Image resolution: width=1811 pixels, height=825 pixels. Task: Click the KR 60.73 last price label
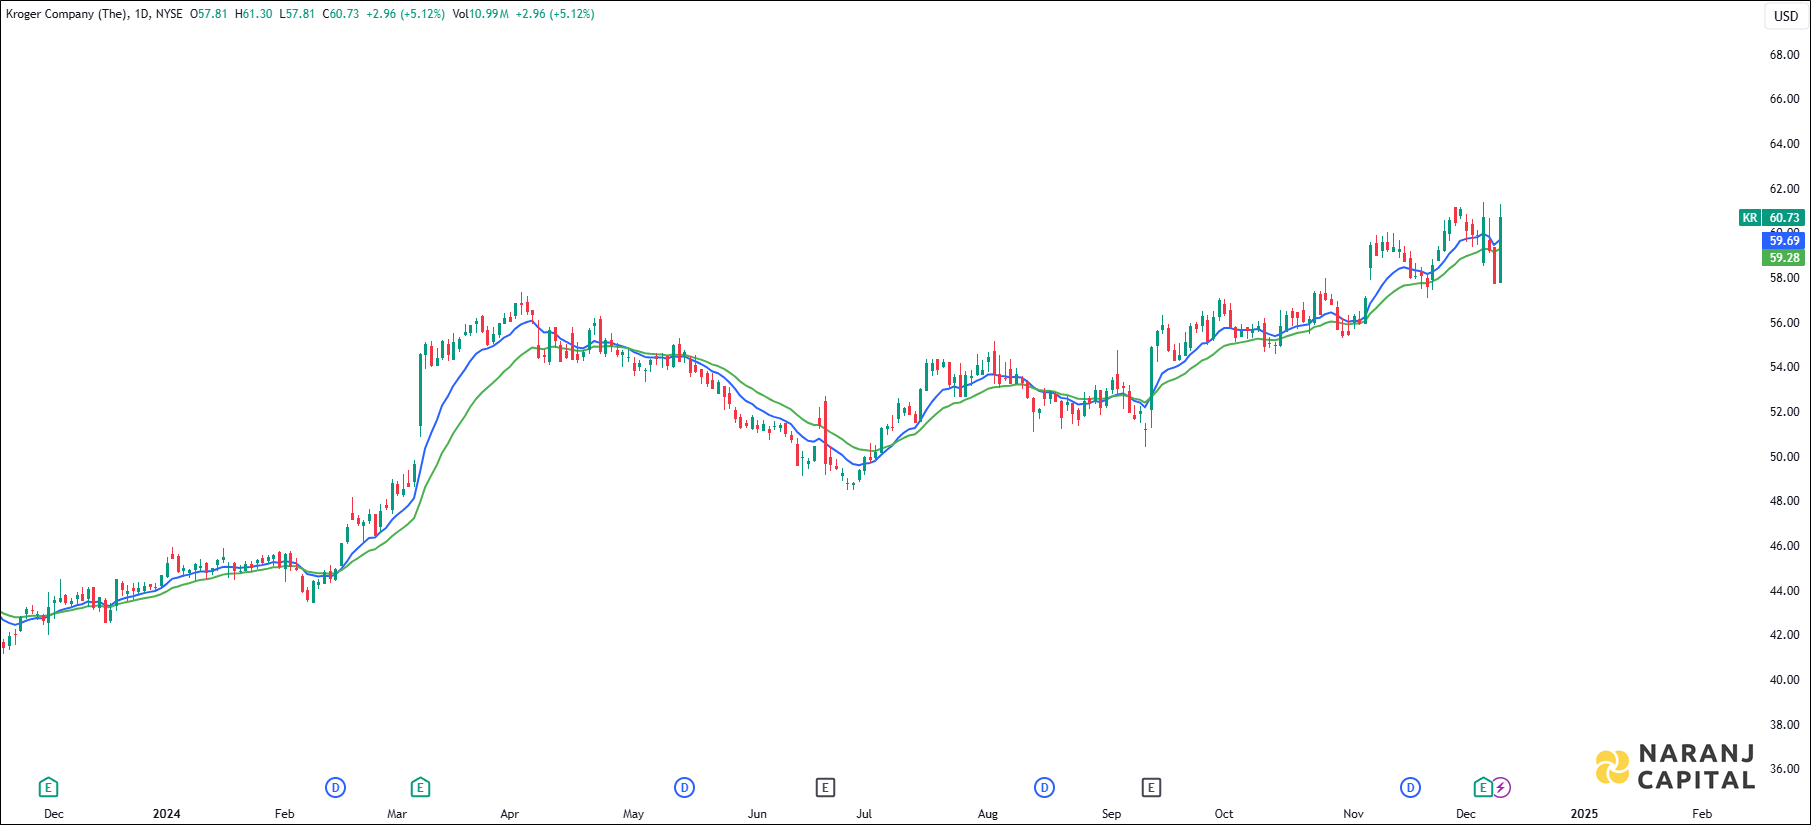(1772, 218)
